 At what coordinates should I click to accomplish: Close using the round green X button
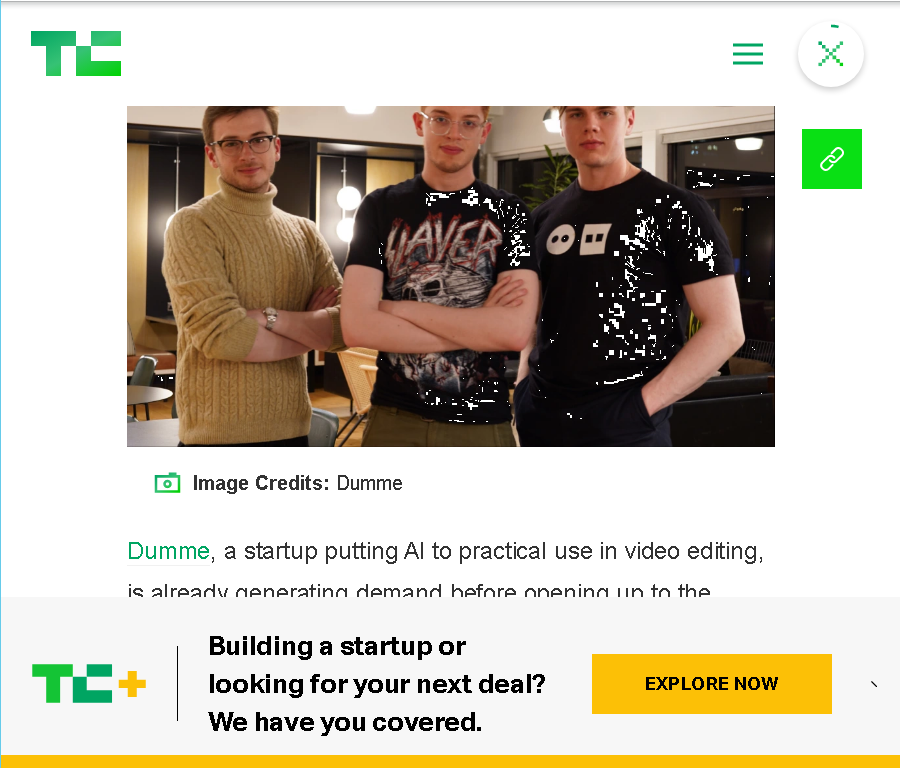[x=831, y=54]
